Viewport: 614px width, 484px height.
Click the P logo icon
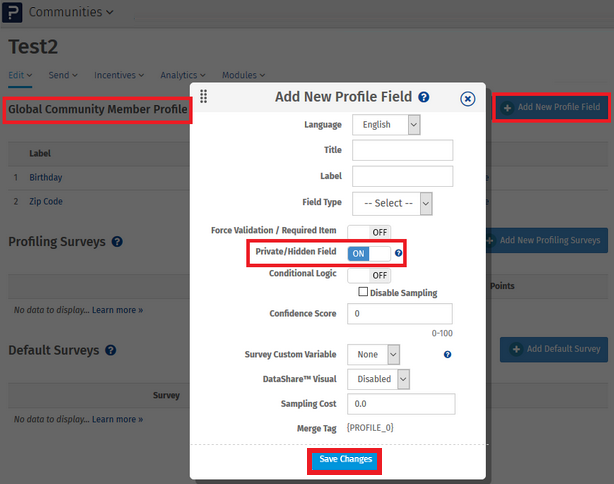tap(12, 12)
